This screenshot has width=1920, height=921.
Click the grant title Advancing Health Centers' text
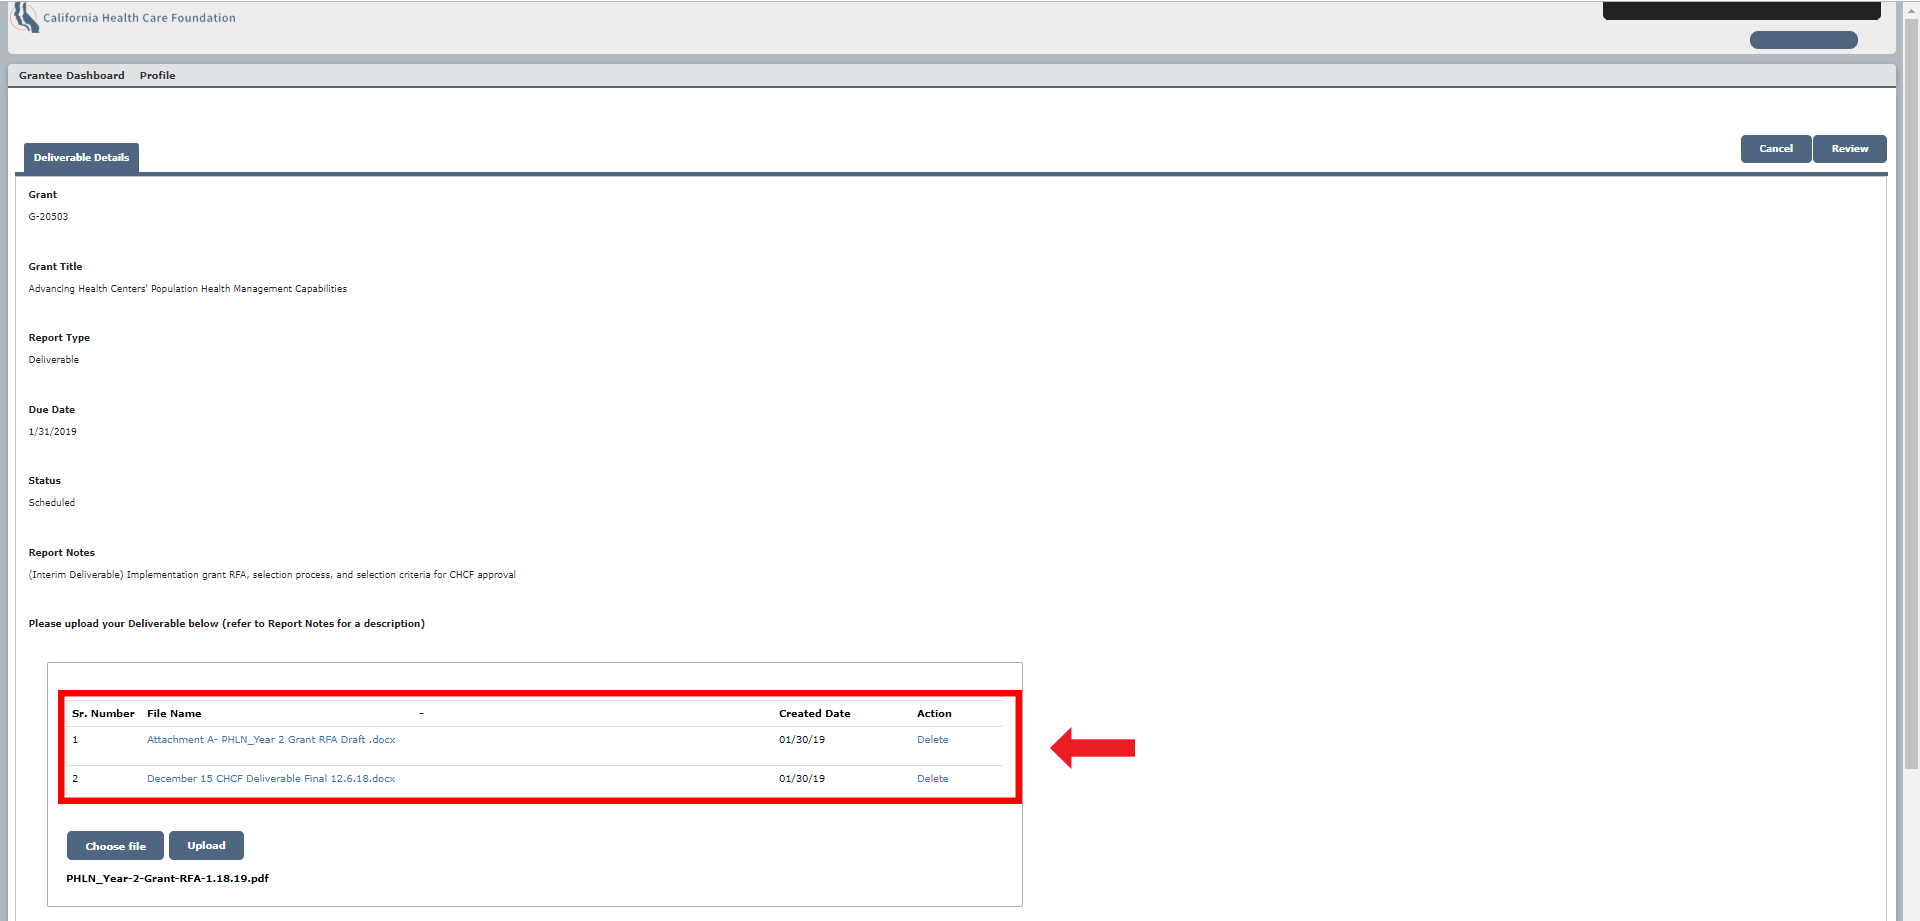coord(188,289)
